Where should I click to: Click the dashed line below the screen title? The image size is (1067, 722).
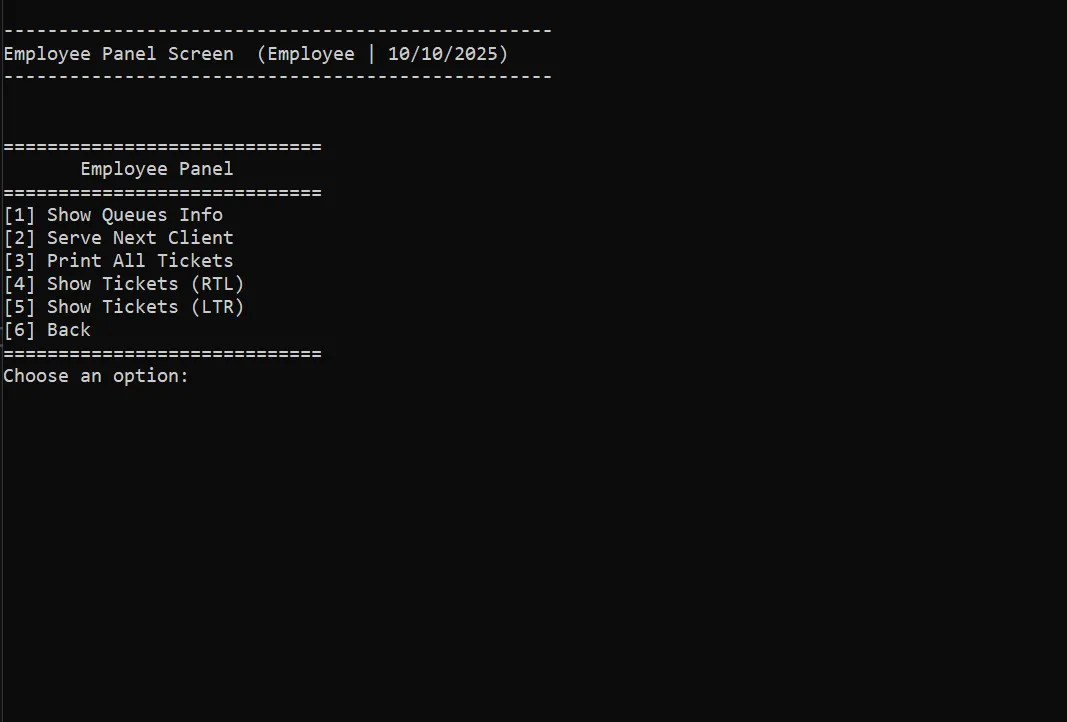click(277, 77)
